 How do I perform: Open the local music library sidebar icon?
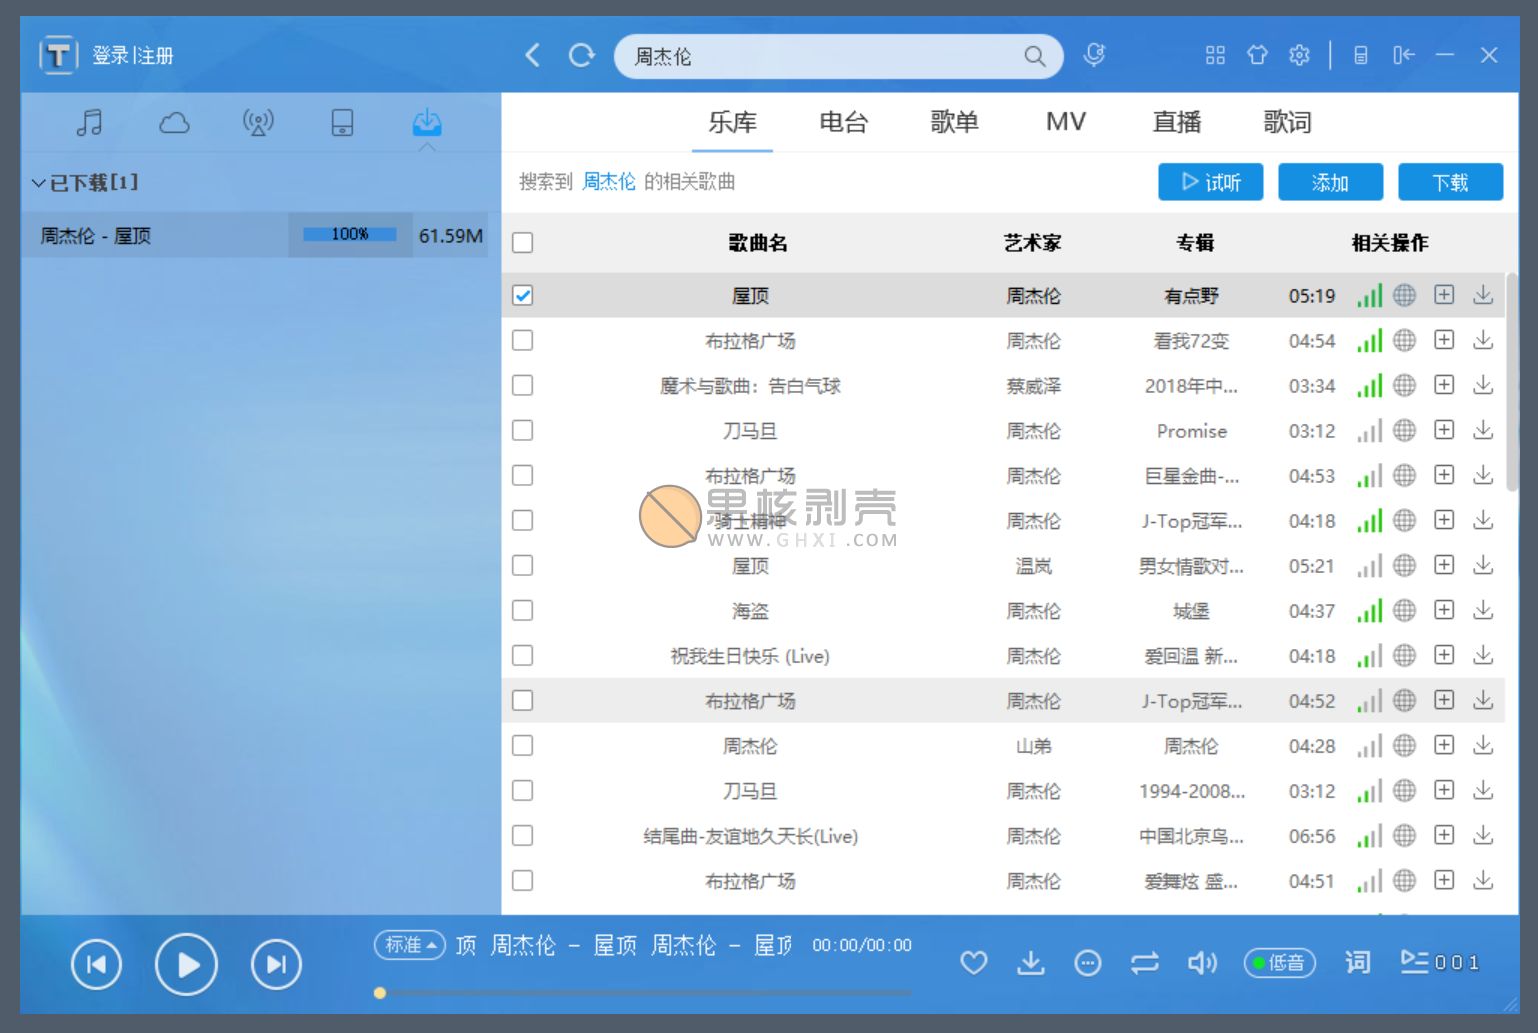(x=89, y=122)
